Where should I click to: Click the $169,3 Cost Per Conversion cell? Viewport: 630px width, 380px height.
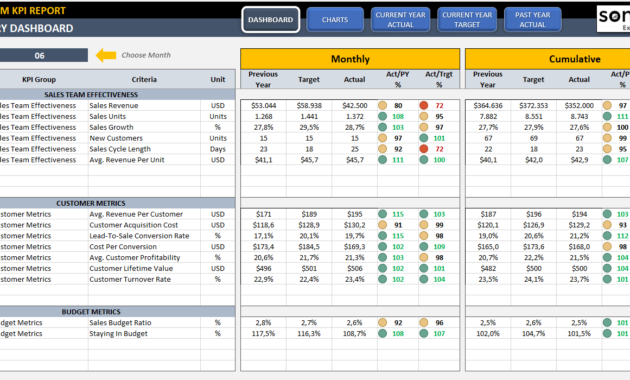click(355, 247)
